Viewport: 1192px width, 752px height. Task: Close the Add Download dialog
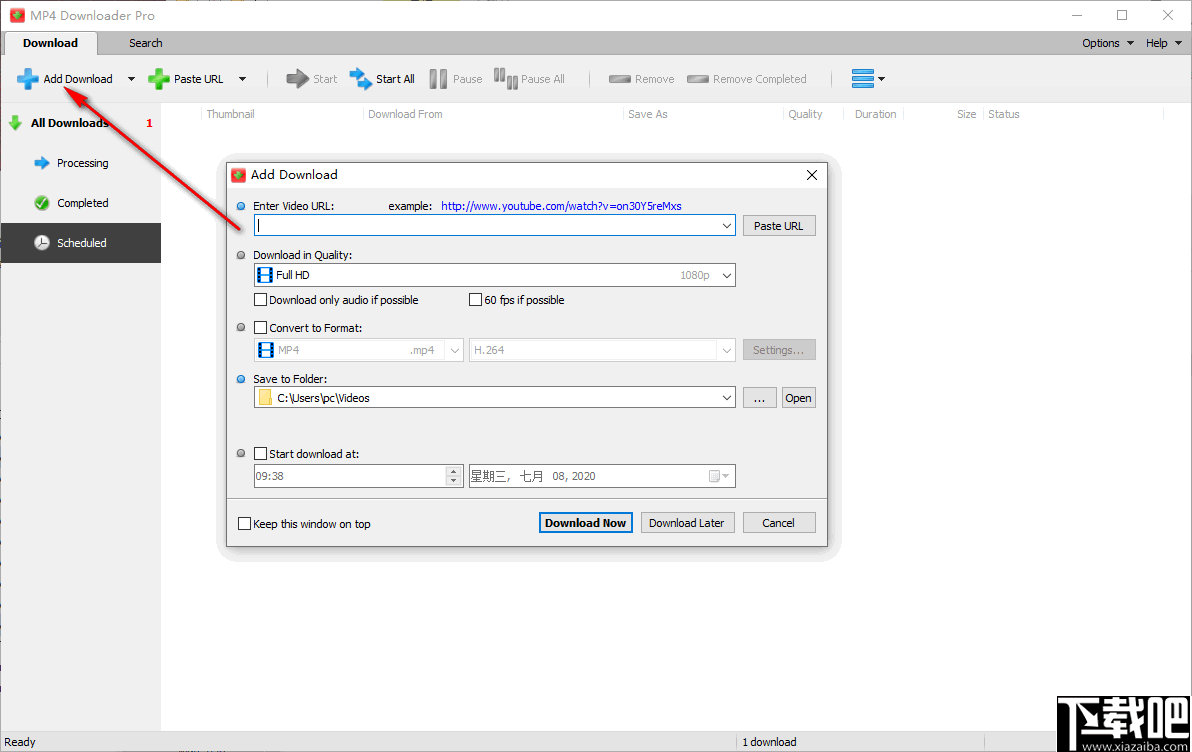point(812,175)
